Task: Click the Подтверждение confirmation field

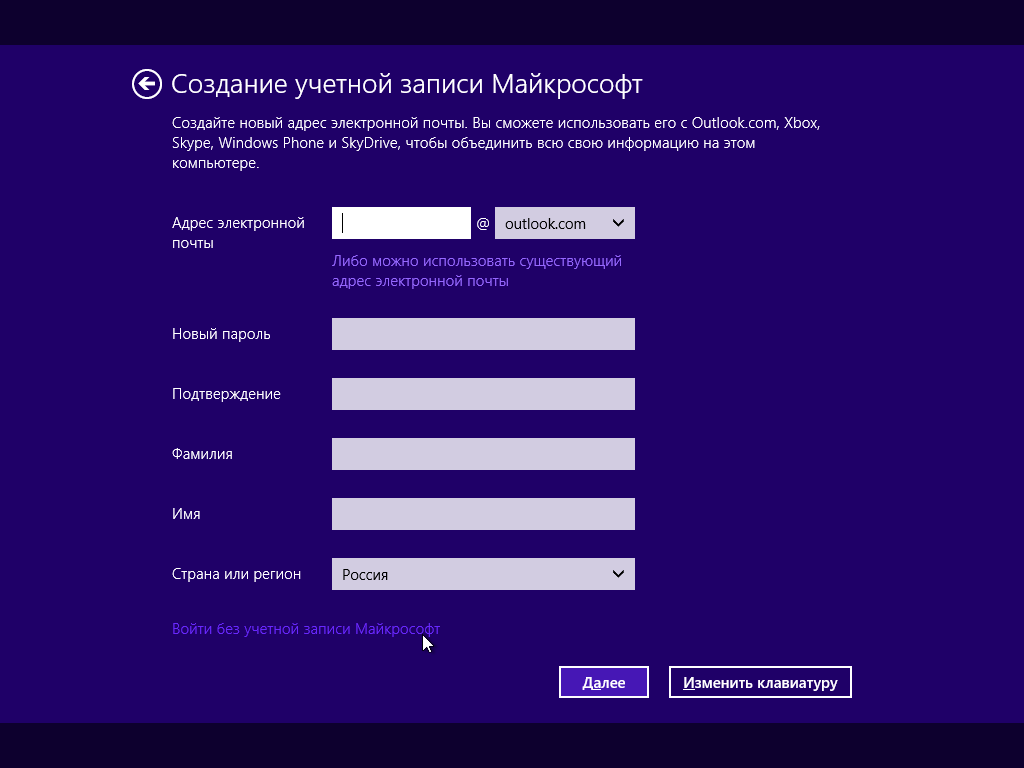Action: tap(483, 394)
